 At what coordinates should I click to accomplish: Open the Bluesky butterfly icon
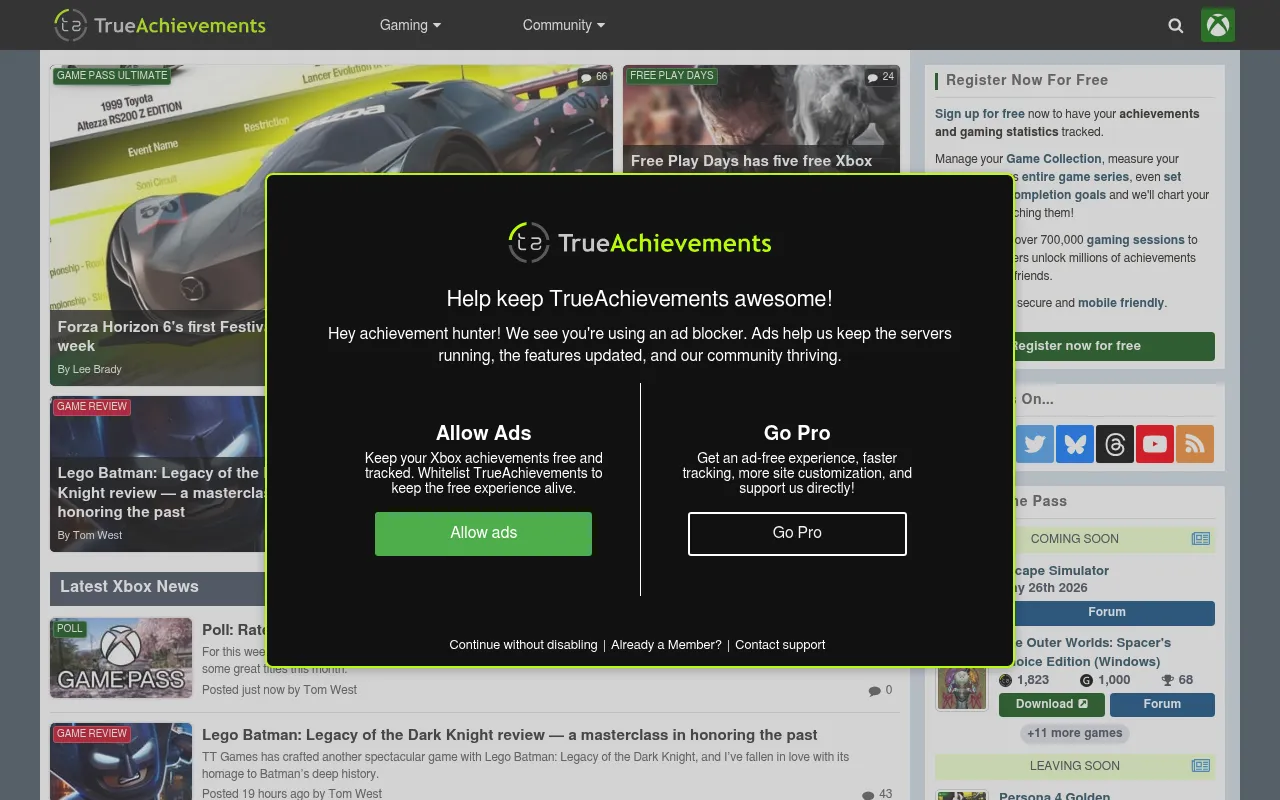[x=1075, y=444]
